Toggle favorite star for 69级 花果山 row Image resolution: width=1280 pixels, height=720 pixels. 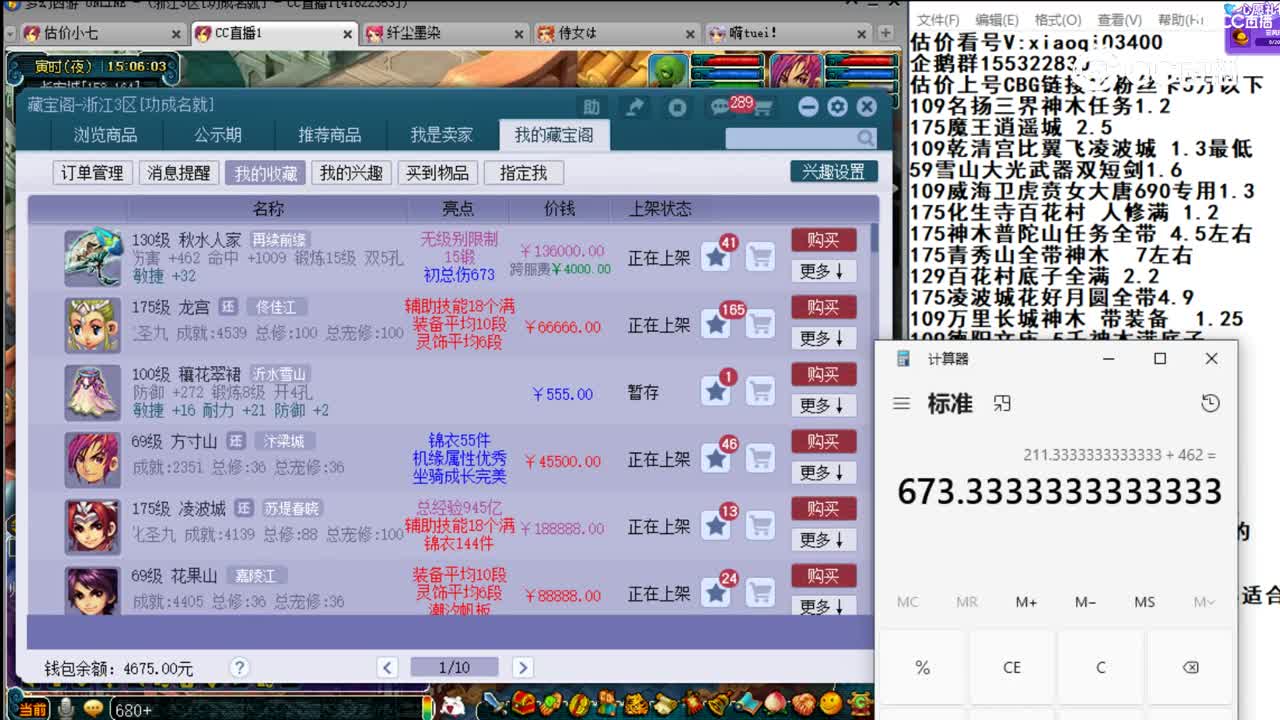(x=716, y=592)
